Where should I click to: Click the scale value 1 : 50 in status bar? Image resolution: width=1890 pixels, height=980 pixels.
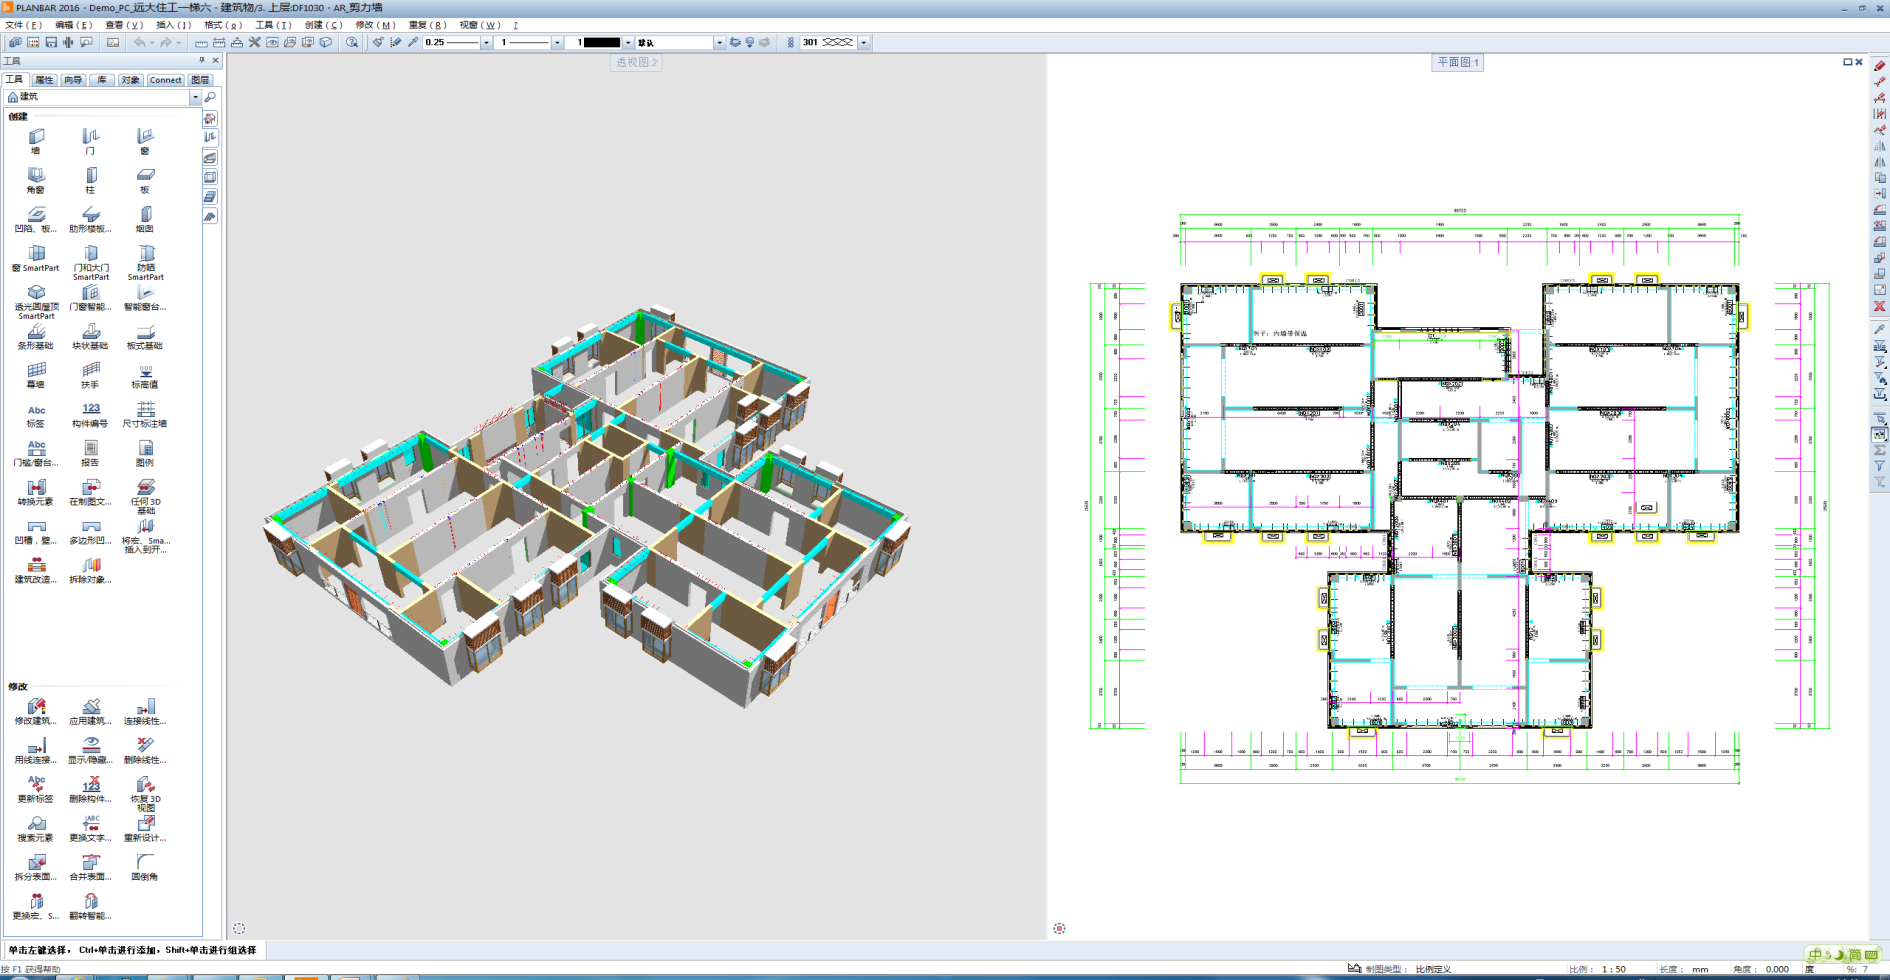pos(1613,969)
